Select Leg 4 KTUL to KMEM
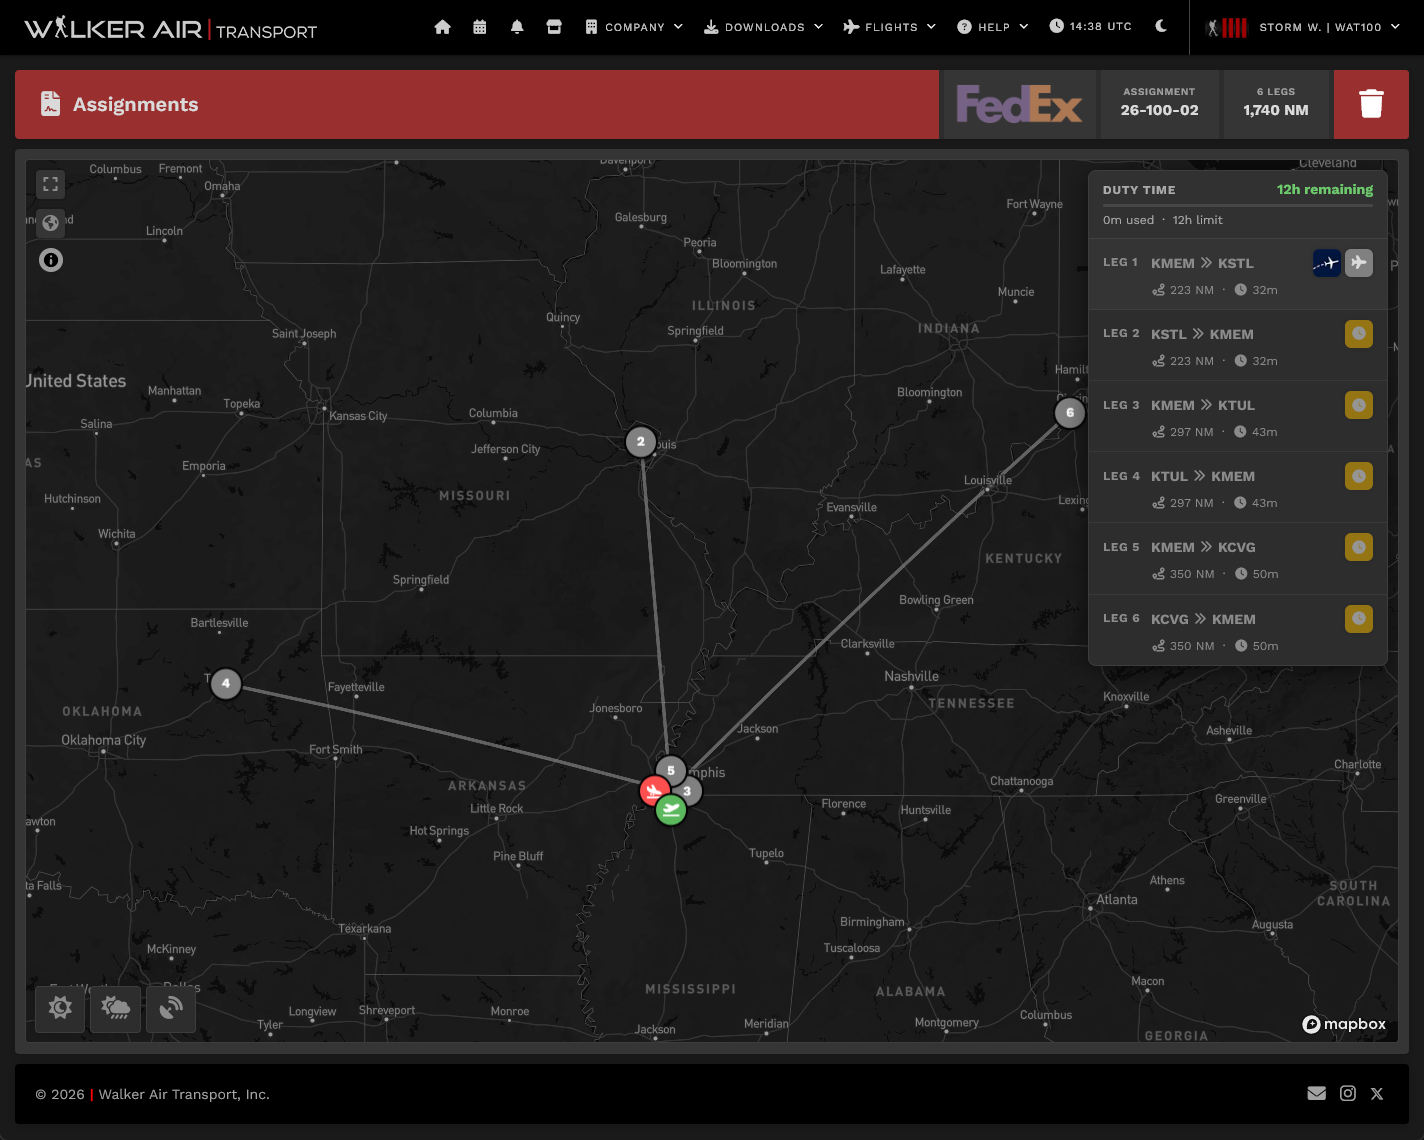1424x1140 pixels. pyautogui.click(x=1238, y=488)
